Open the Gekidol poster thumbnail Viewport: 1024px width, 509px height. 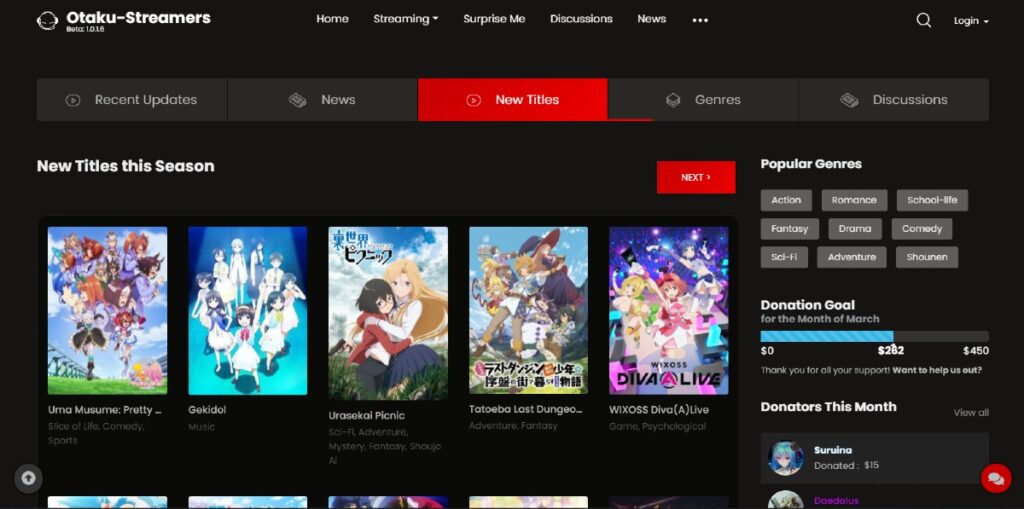click(x=248, y=310)
